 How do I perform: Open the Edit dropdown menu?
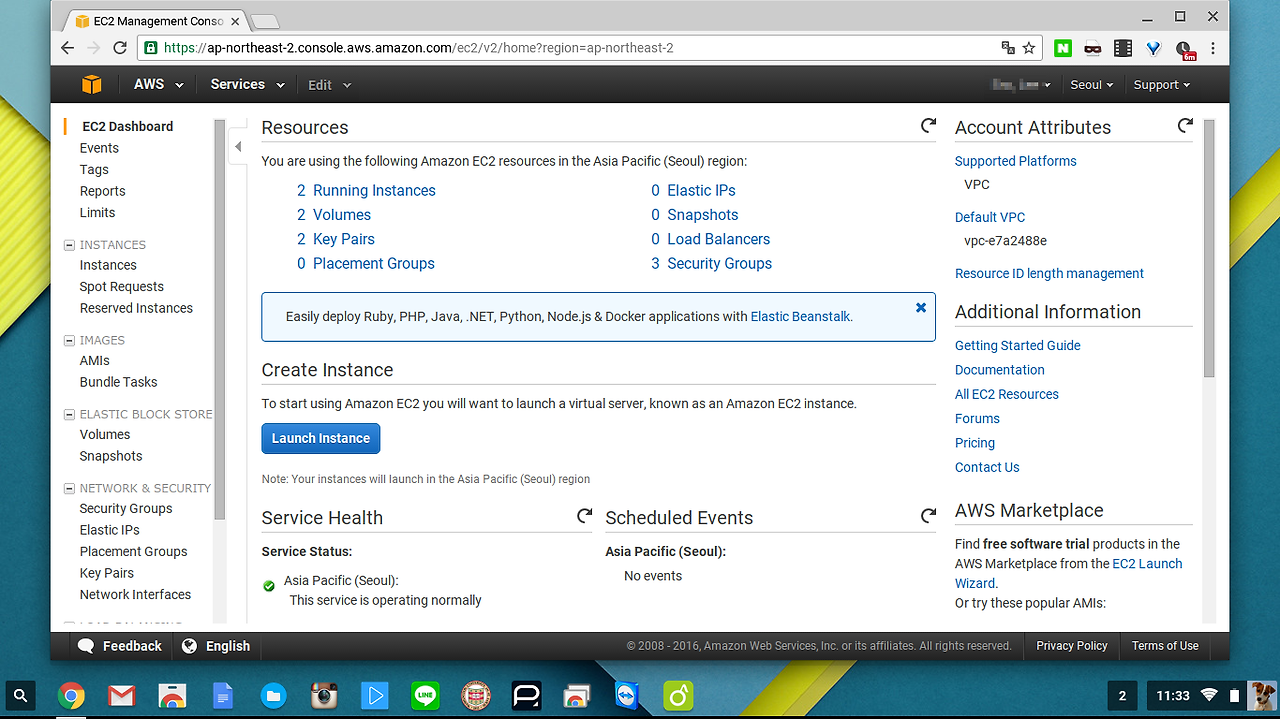click(x=330, y=85)
